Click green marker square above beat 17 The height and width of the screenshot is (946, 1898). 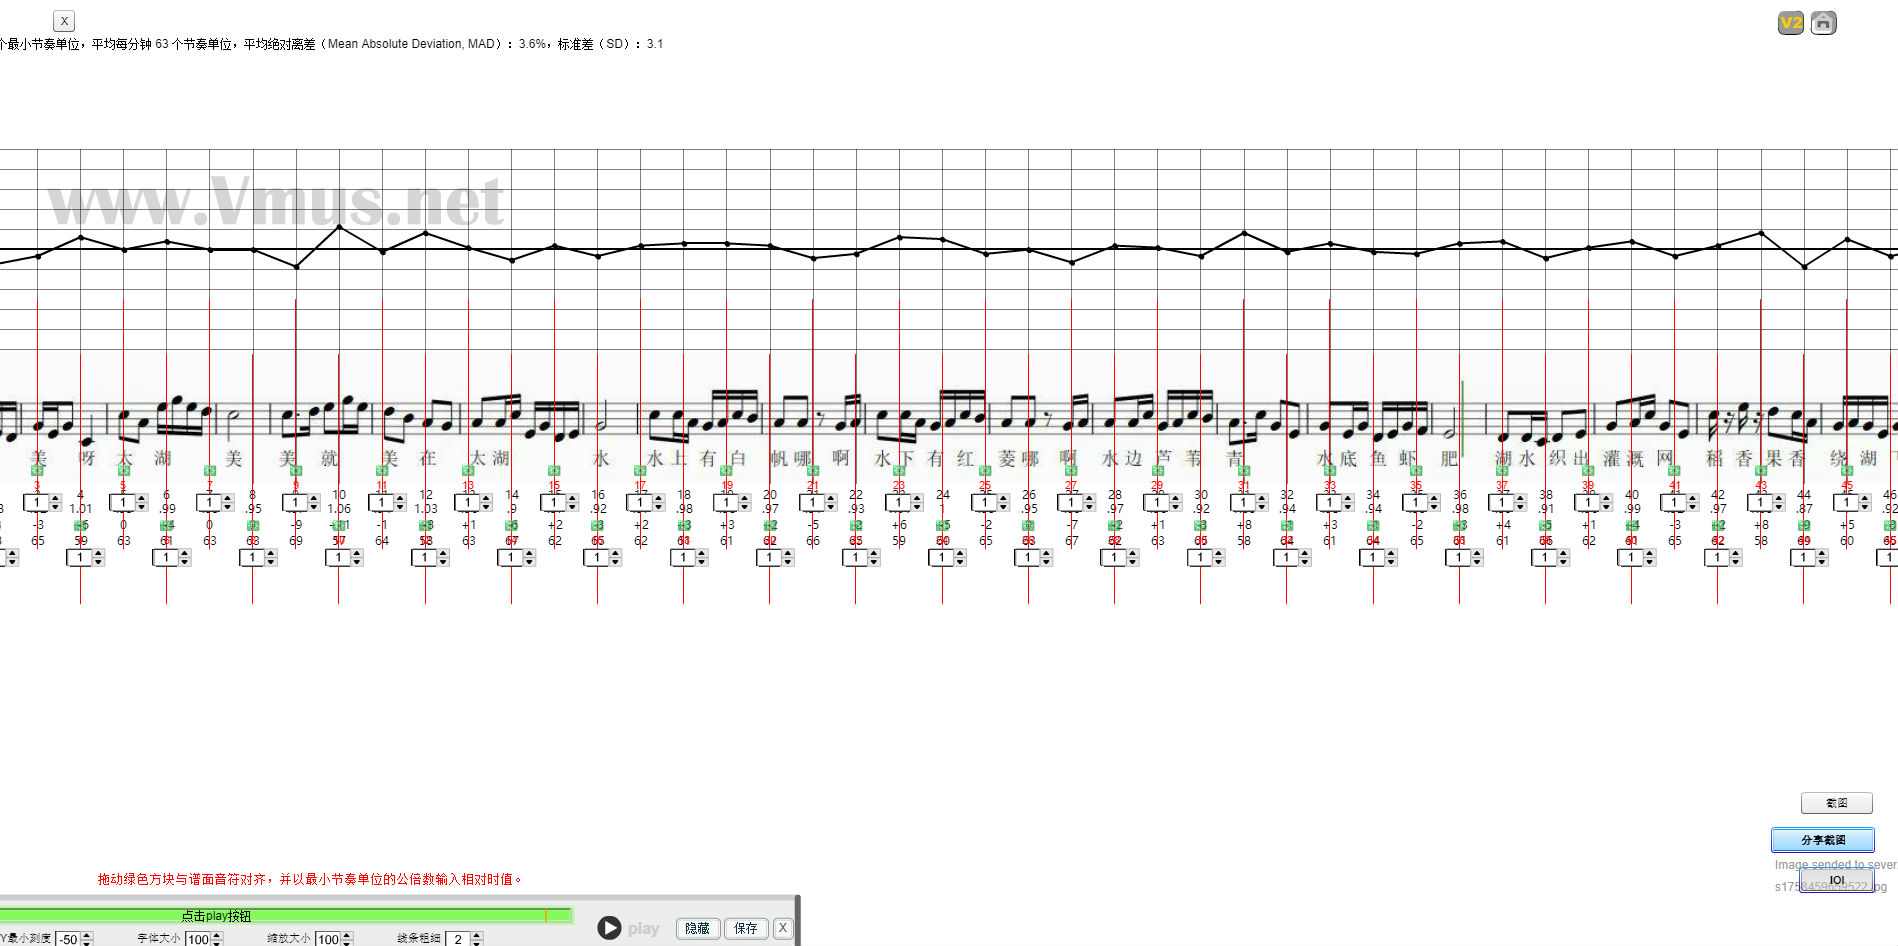coord(640,471)
